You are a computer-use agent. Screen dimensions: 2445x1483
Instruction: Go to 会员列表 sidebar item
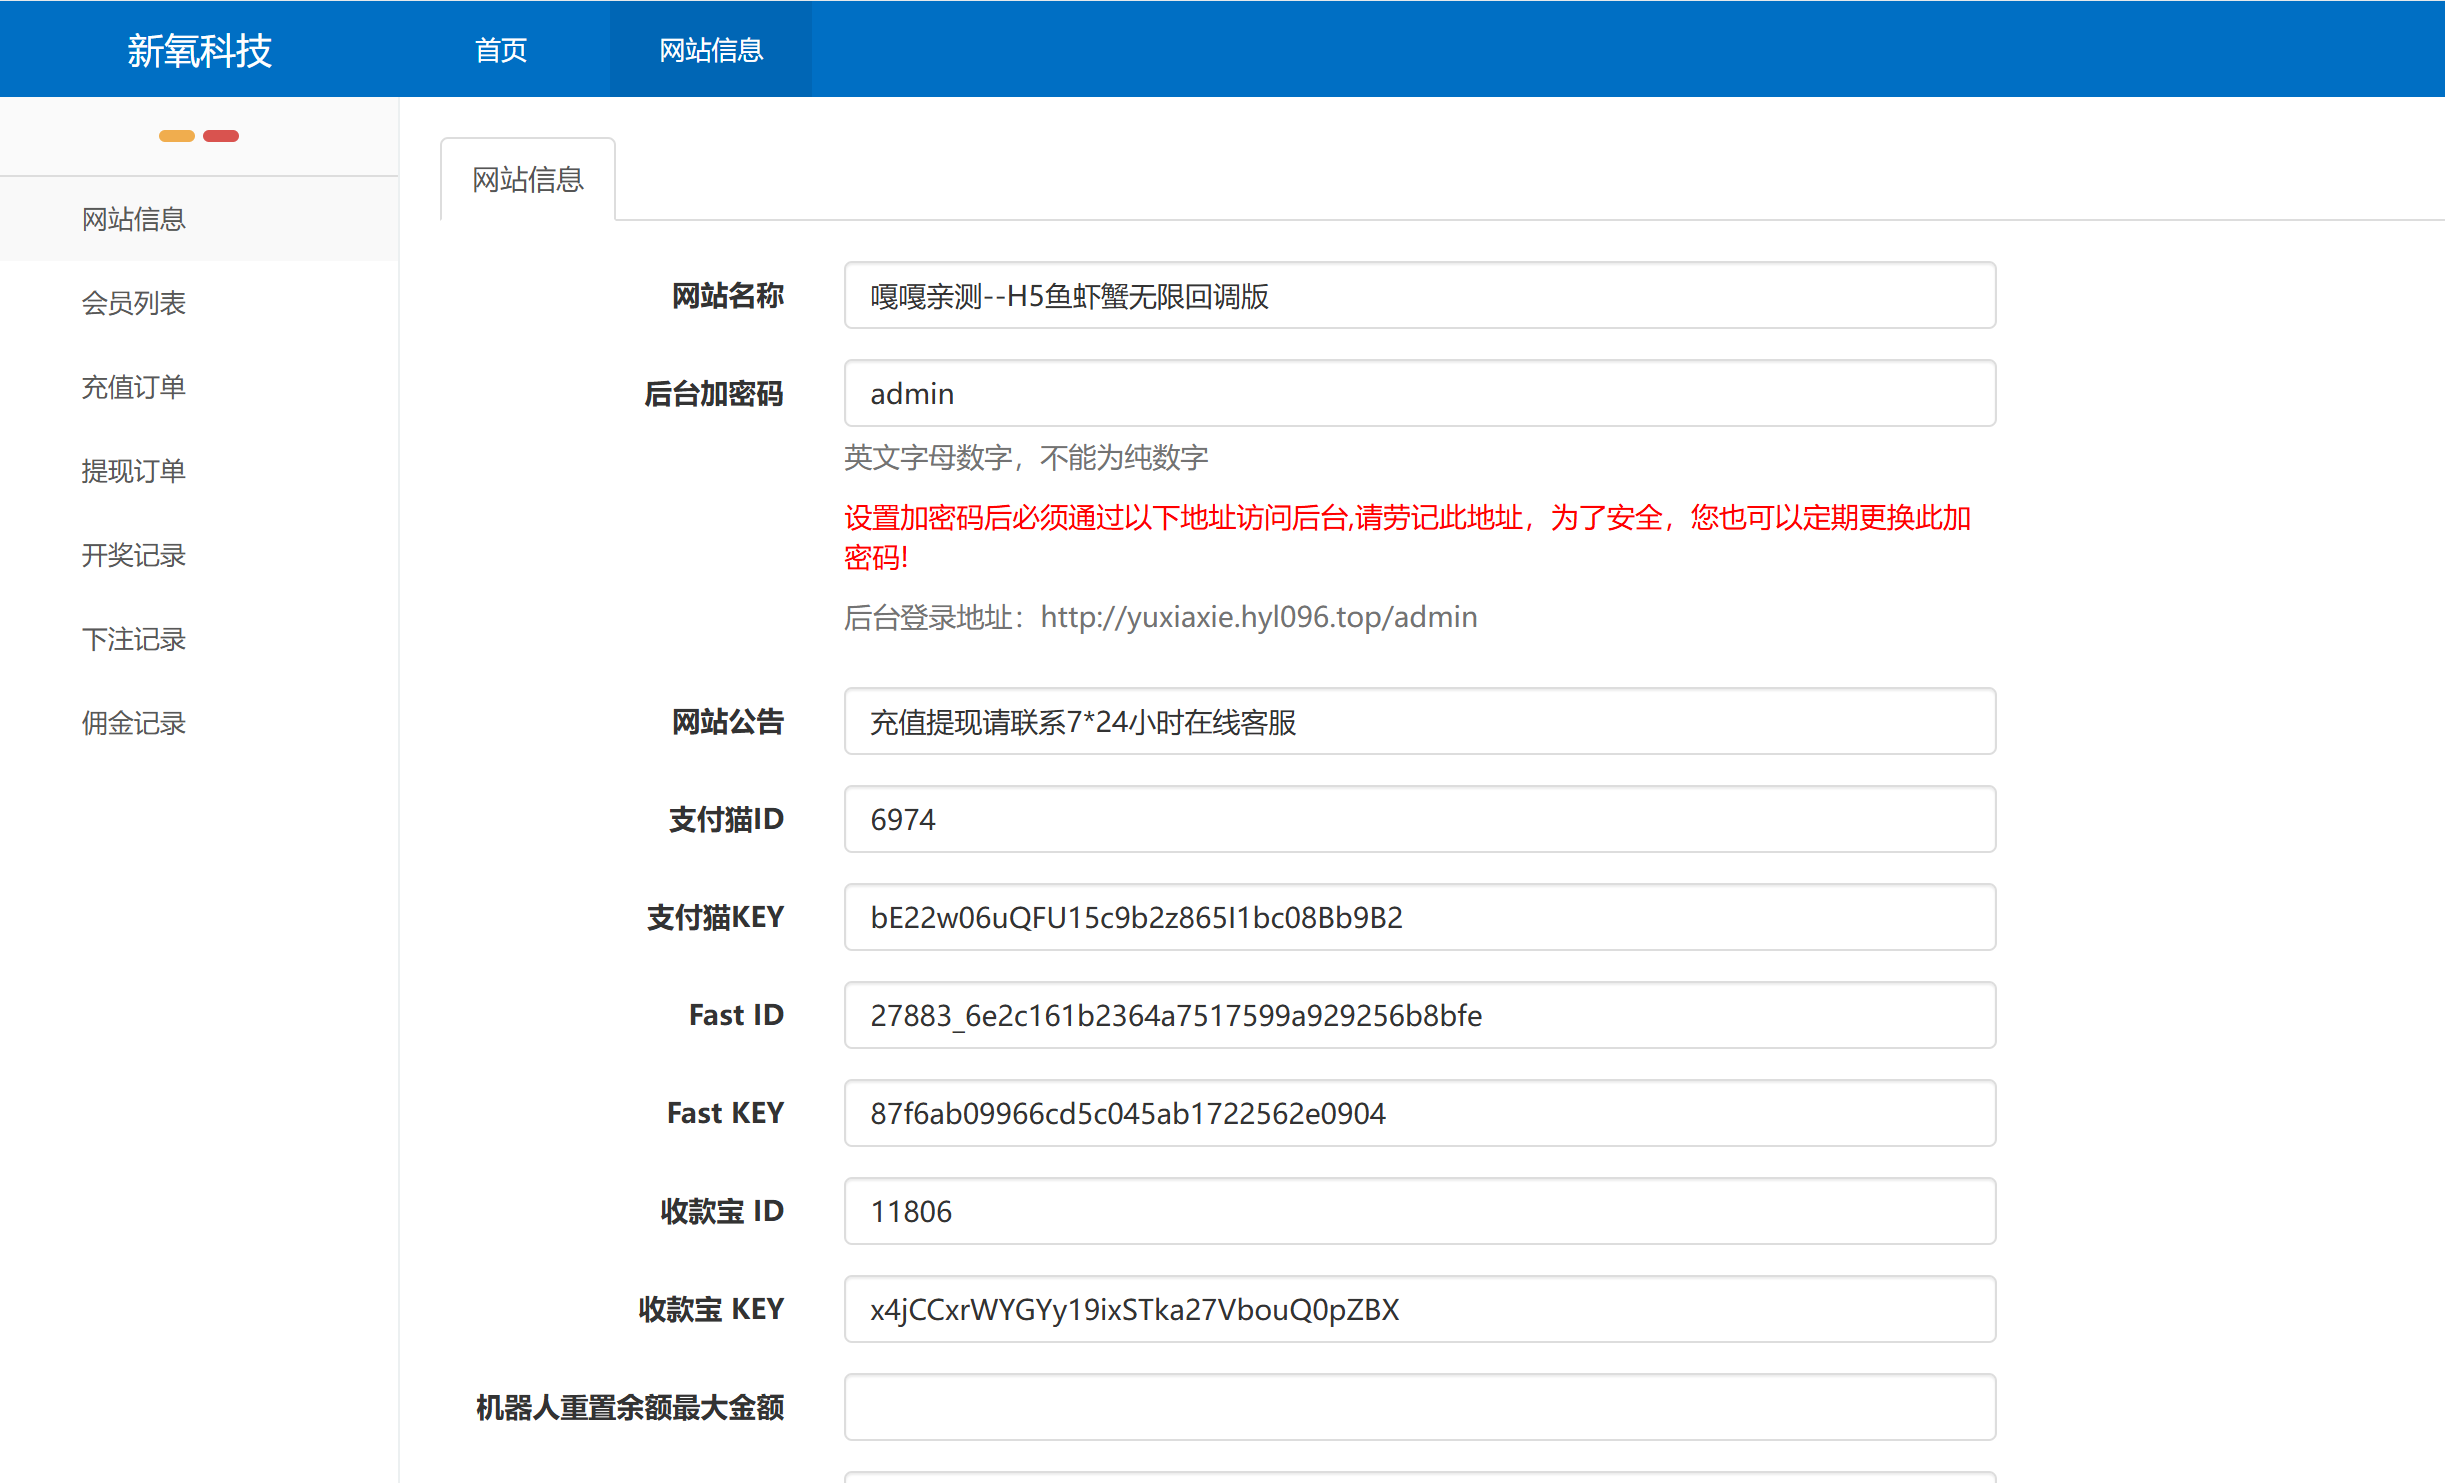coord(134,303)
